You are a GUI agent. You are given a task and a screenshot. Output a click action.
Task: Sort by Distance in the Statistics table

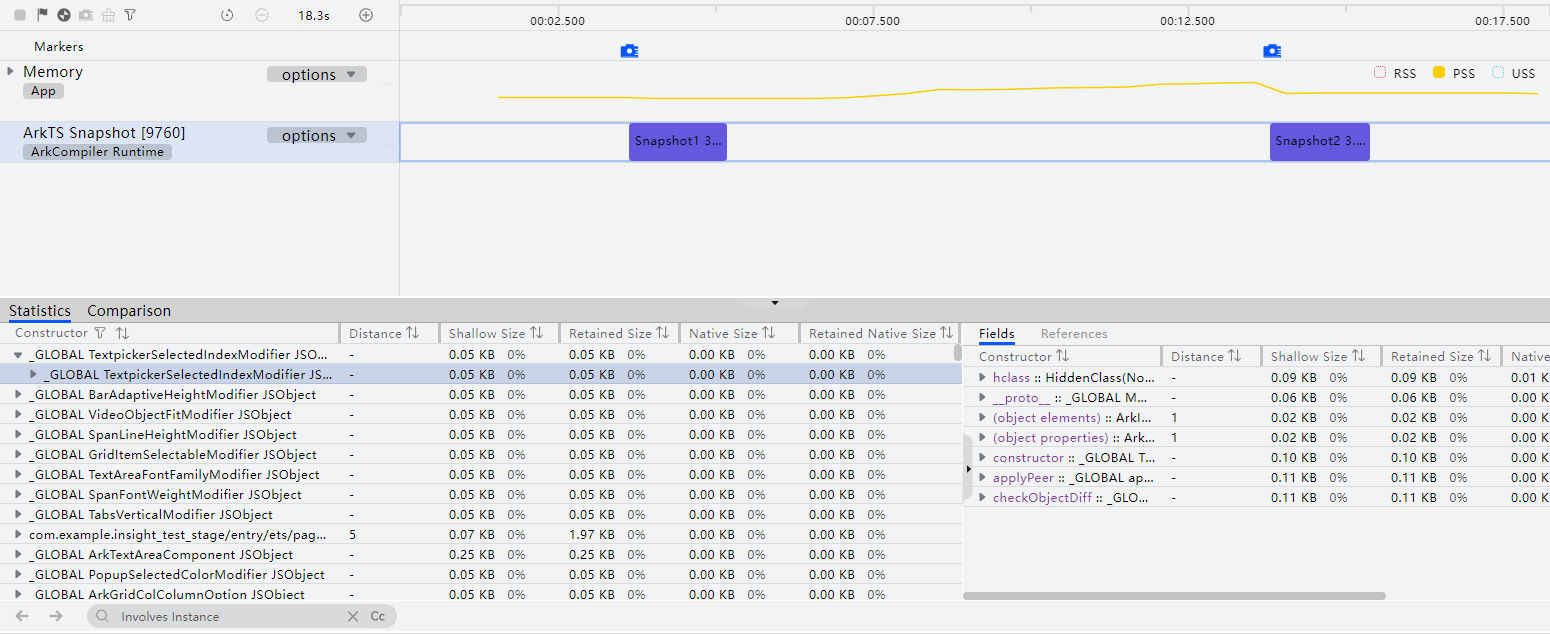coord(413,333)
